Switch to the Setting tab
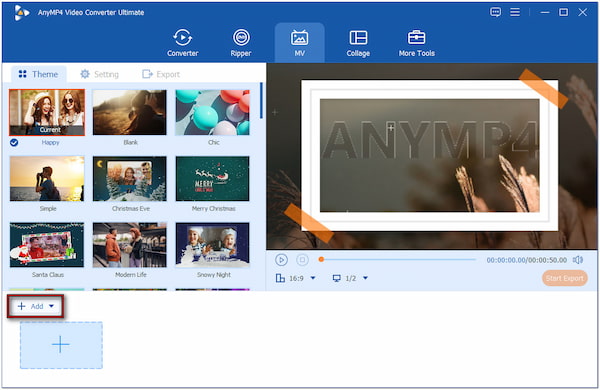 coord(99,74)
